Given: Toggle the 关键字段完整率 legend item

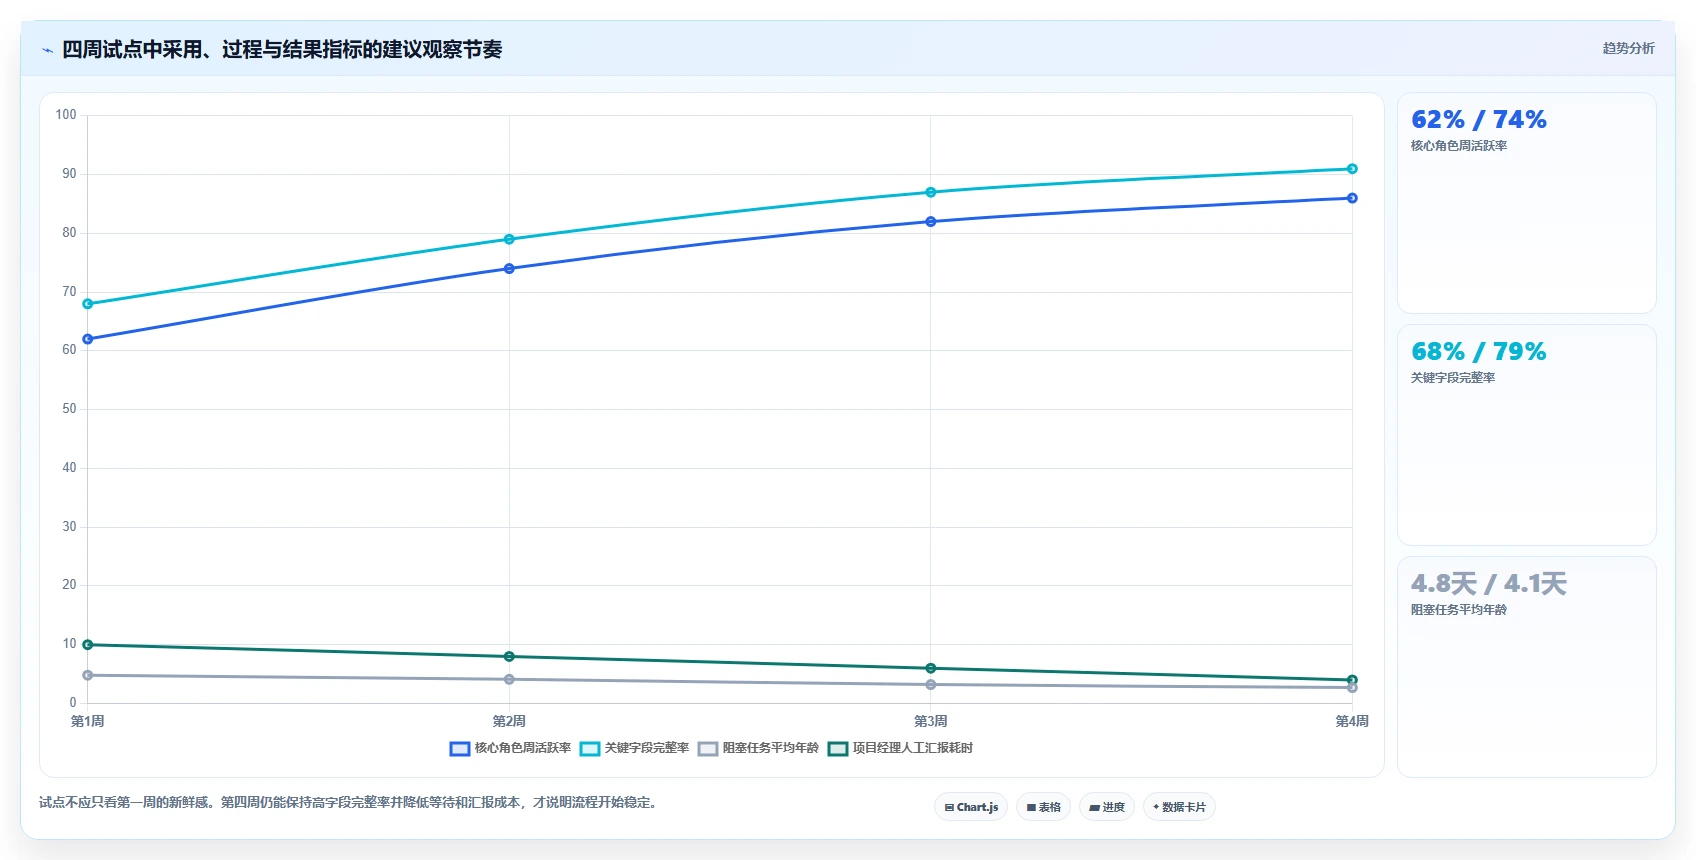Looking at the screenshot, I should coord(635,748).
